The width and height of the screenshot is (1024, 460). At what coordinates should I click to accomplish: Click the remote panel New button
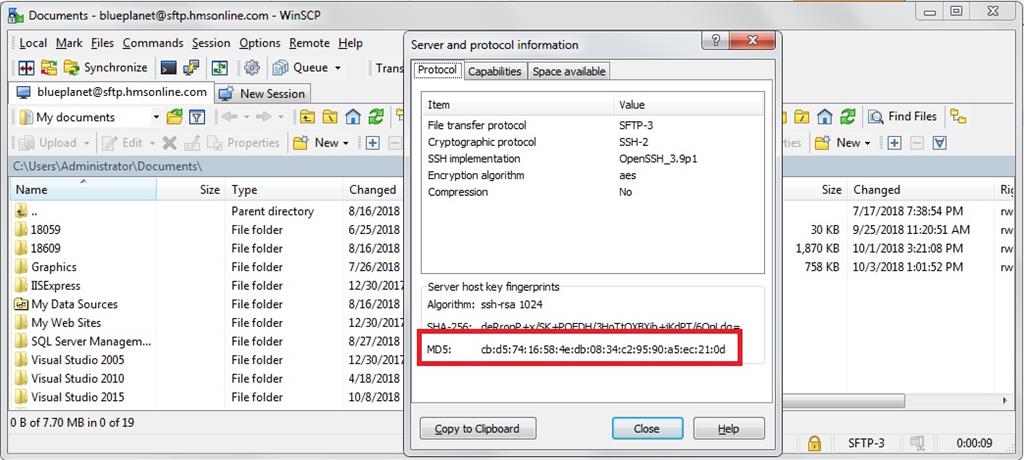pos(838,142)
